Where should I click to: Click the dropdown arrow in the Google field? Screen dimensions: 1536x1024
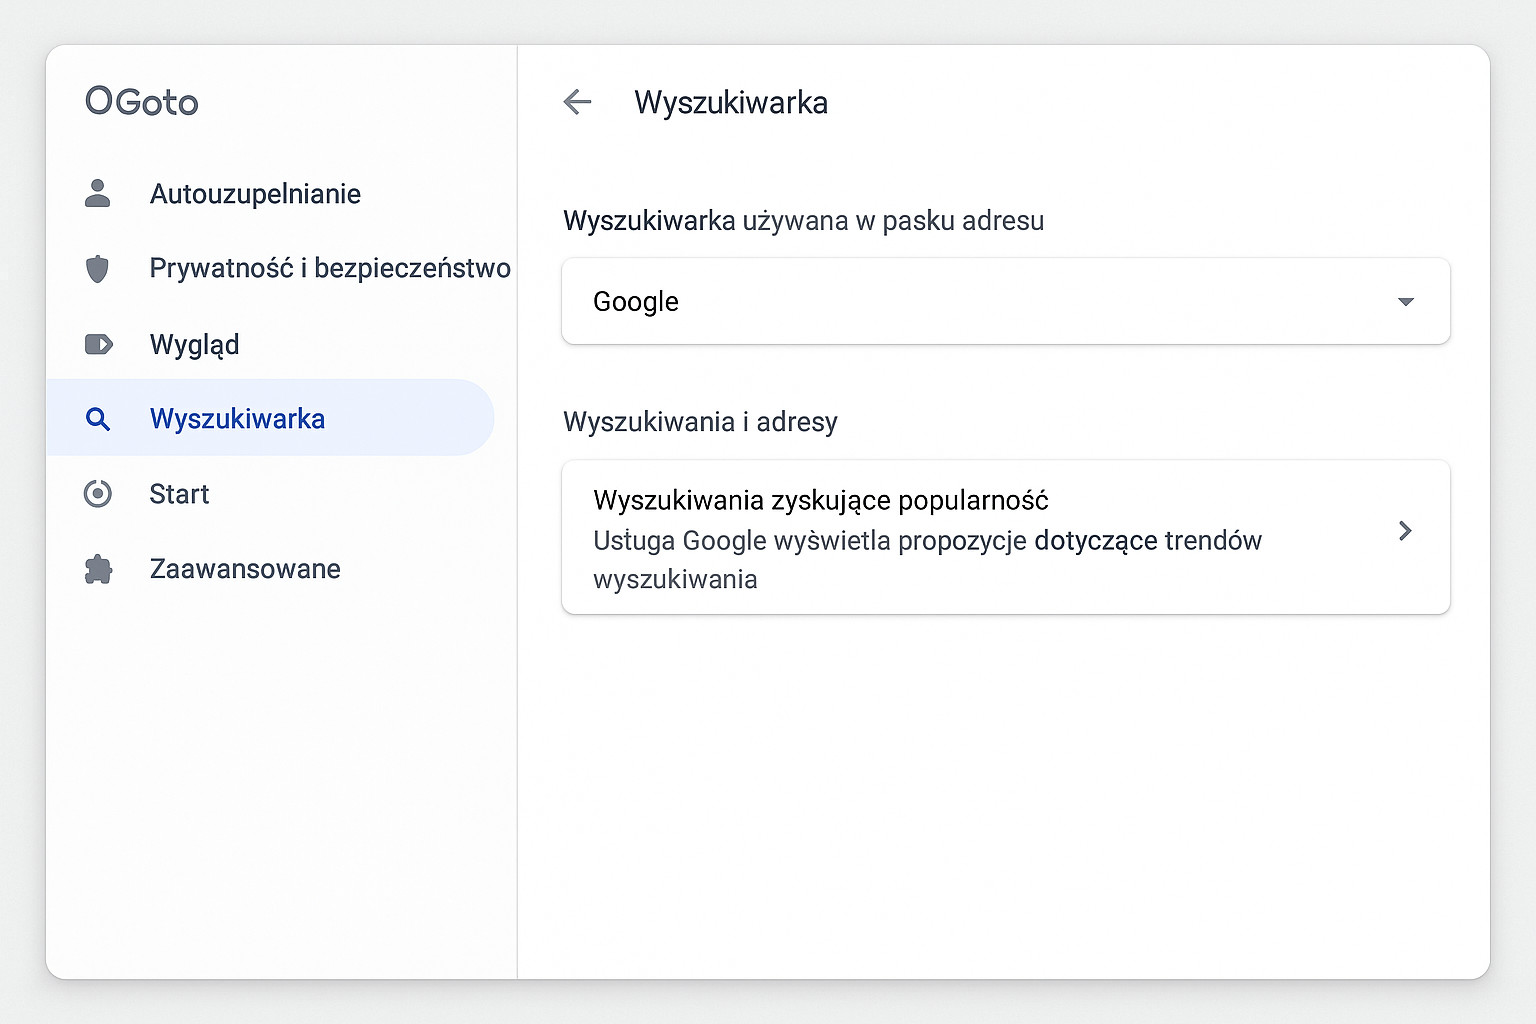[x=1405, y=301]
